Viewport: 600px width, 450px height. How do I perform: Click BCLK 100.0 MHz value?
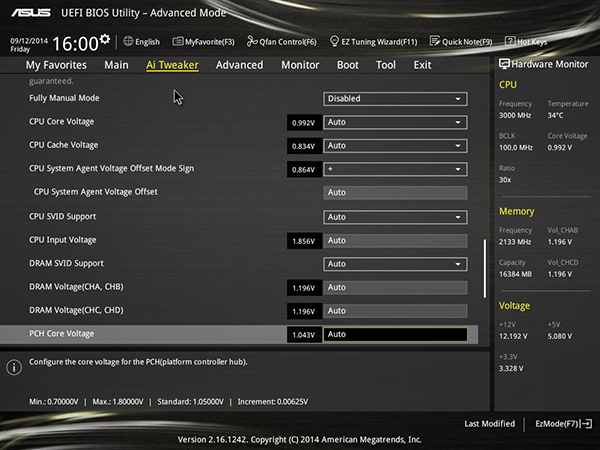516,147
